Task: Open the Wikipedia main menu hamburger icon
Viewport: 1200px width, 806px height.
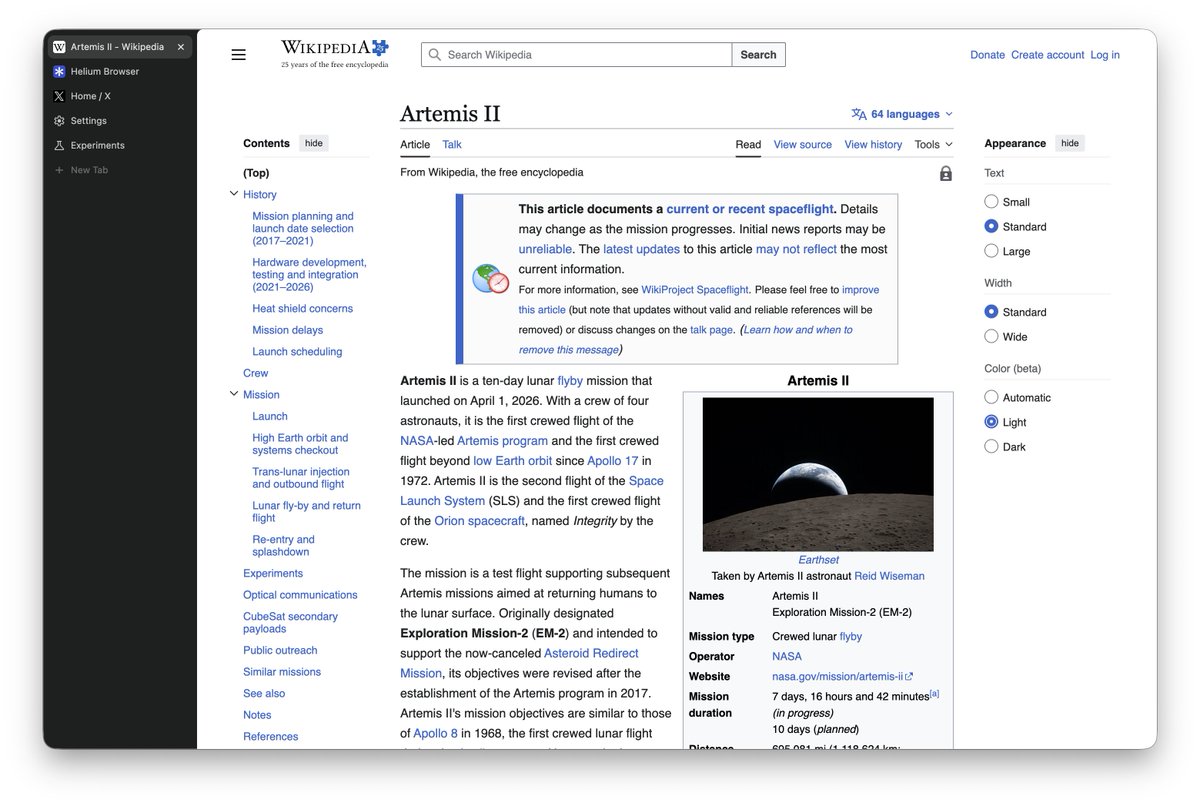Action: (238, 55)
